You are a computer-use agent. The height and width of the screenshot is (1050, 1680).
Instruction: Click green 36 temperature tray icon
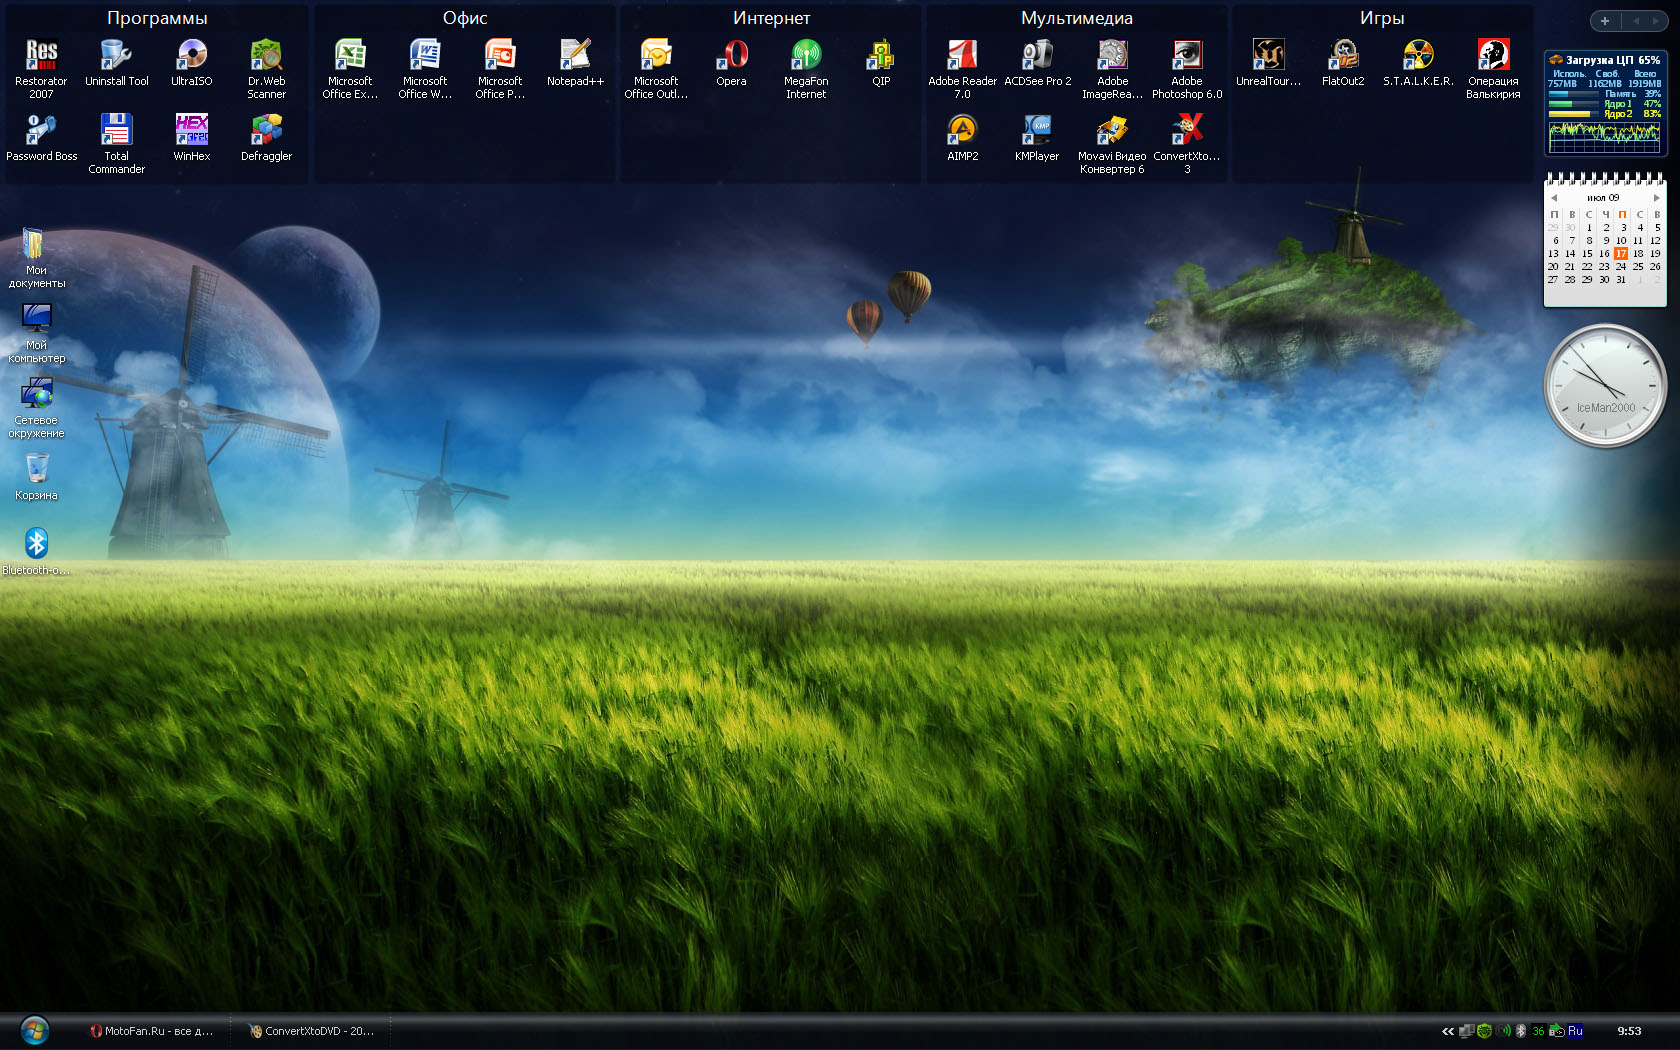click(1538, 1031)
